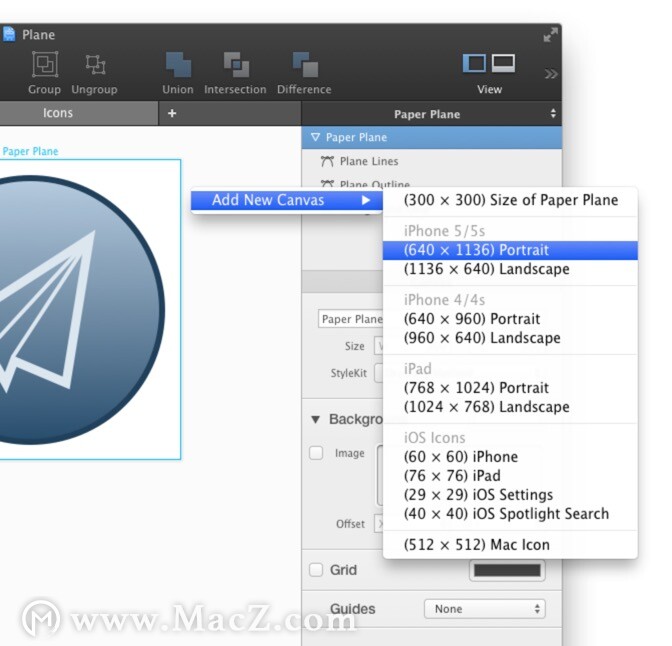Select 76 × 76 iPad icon size
Viewport: 672px width, 646px height.
coord(510,476)
